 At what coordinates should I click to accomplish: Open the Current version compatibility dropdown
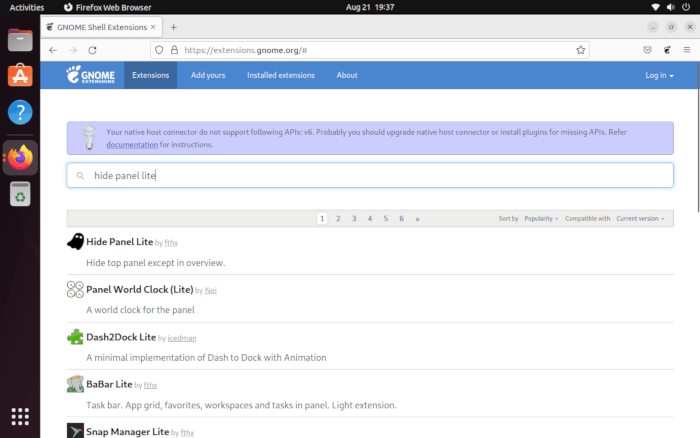[640, 219]
